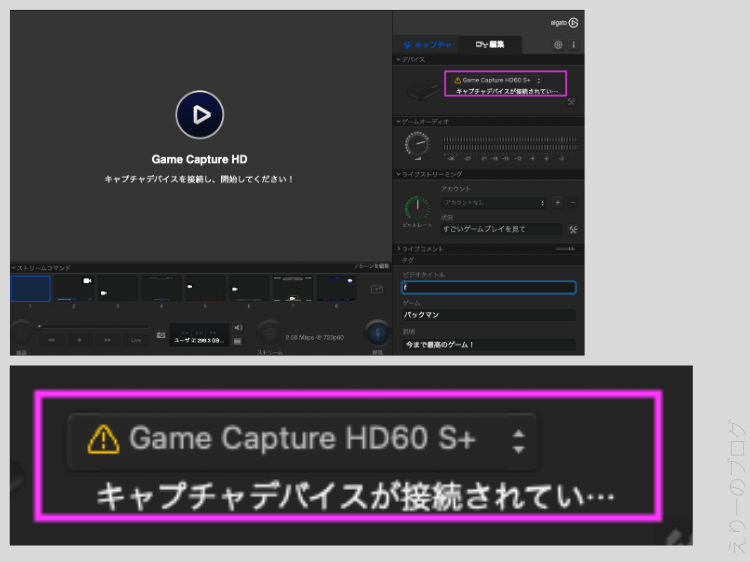Image resolution: width=750 pixels, height=562 pixels.
Task: Open live streaming settings via the wrench icon
Action: (x=572, y=229)
